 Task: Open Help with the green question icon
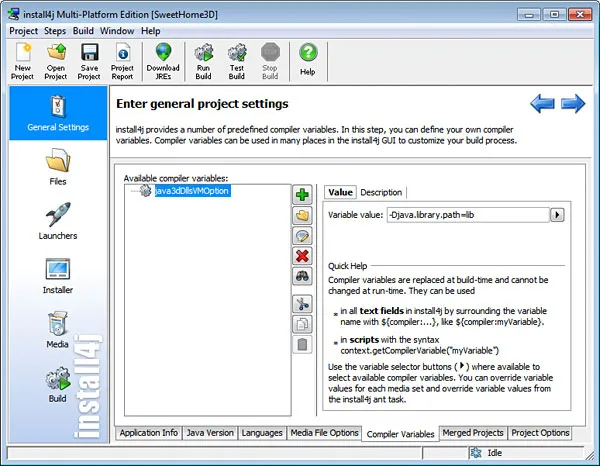click(x=308, y=53)
